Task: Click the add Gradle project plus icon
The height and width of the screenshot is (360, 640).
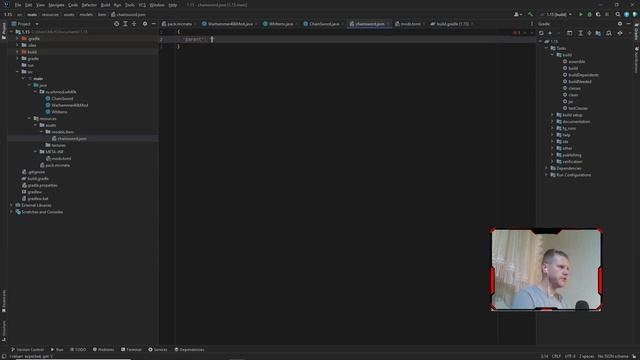Action: click(550, 33)
